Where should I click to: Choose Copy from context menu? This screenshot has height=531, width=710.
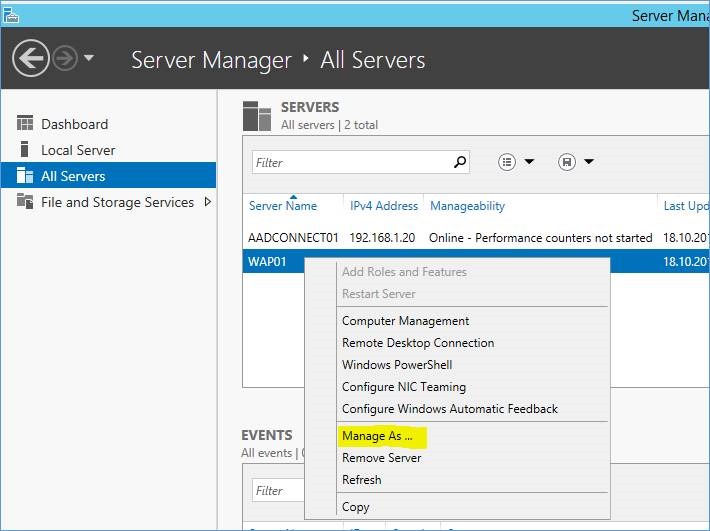tap(355, 507)
